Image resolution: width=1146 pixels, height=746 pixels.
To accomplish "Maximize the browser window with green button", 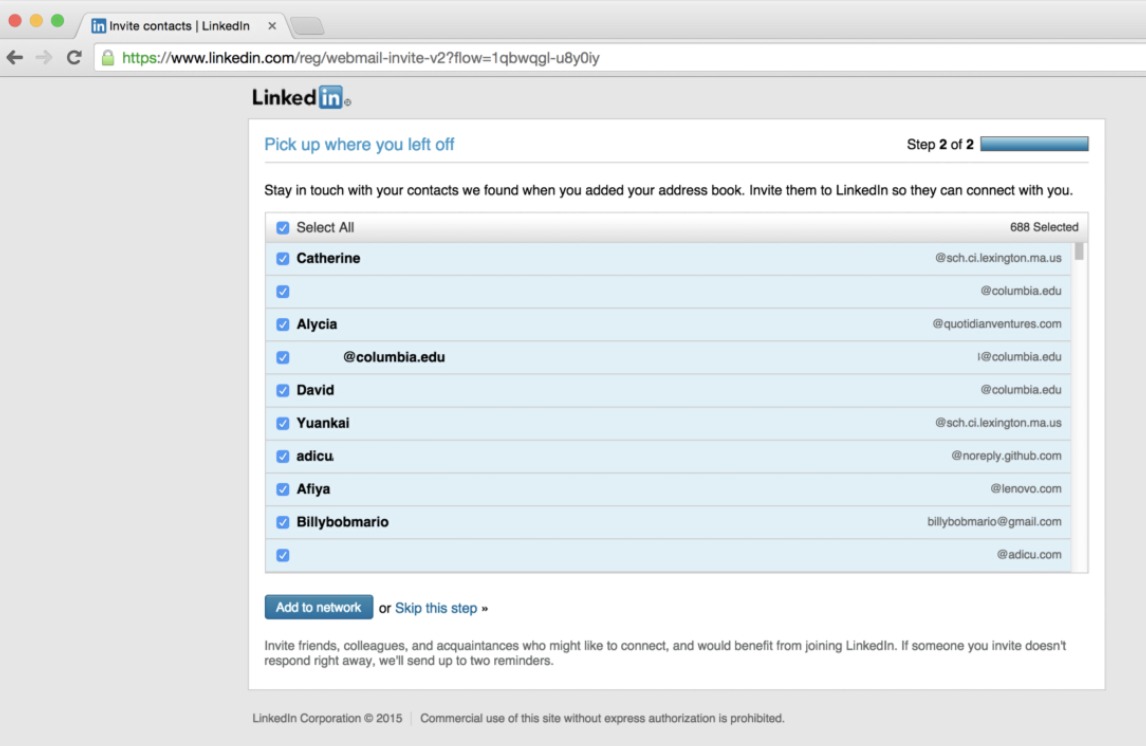I will click(x=57, y=20).
